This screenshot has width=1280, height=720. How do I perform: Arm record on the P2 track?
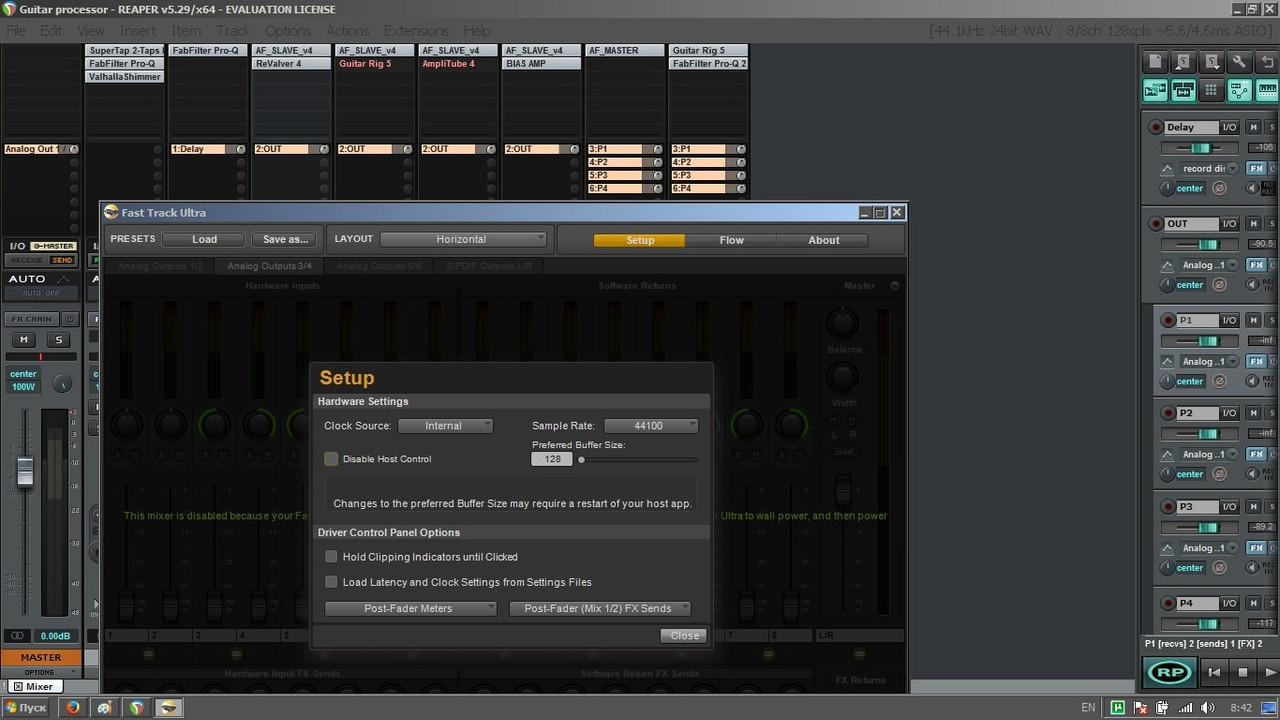click(x=1168, y=413)
